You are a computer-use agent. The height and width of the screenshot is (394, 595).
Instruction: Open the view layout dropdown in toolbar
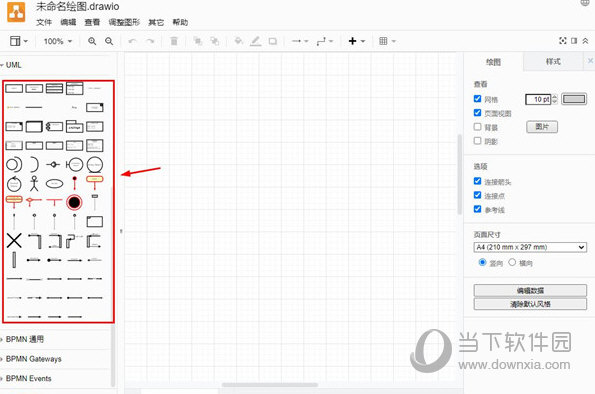pos(19,41)
